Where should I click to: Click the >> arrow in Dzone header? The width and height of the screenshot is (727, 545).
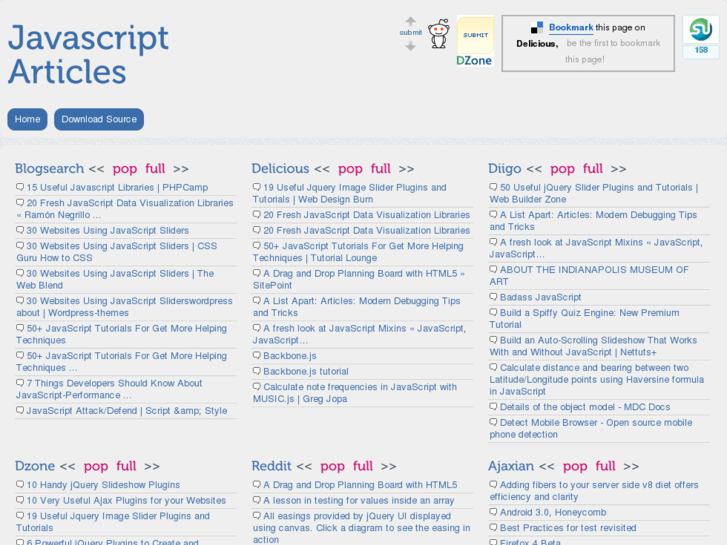pos(152,466)
